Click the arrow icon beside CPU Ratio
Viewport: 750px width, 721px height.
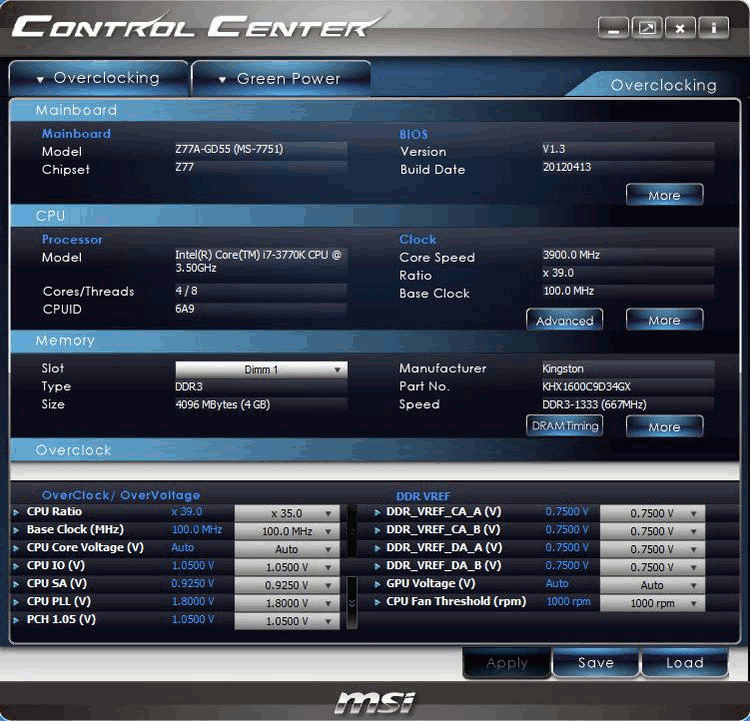(x=16, y=512)
